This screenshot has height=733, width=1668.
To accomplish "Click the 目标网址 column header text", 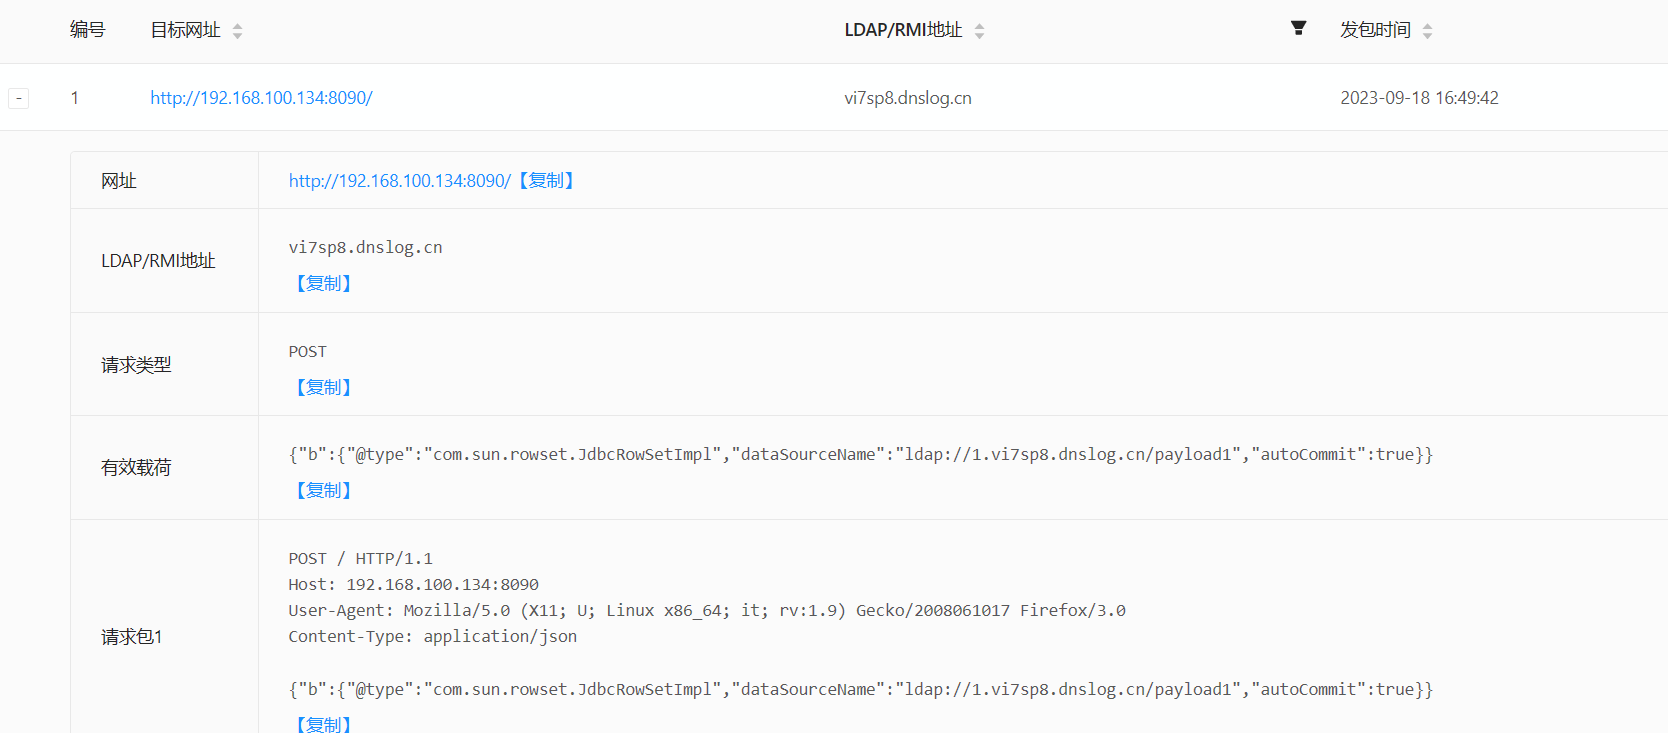I will tap(185, 30).
